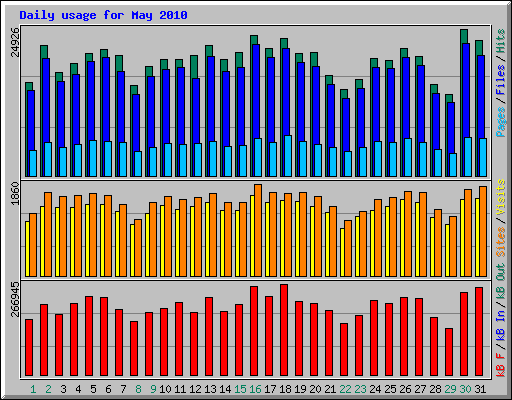Click the blue "Files" legend label

click(x=501, y=80)
